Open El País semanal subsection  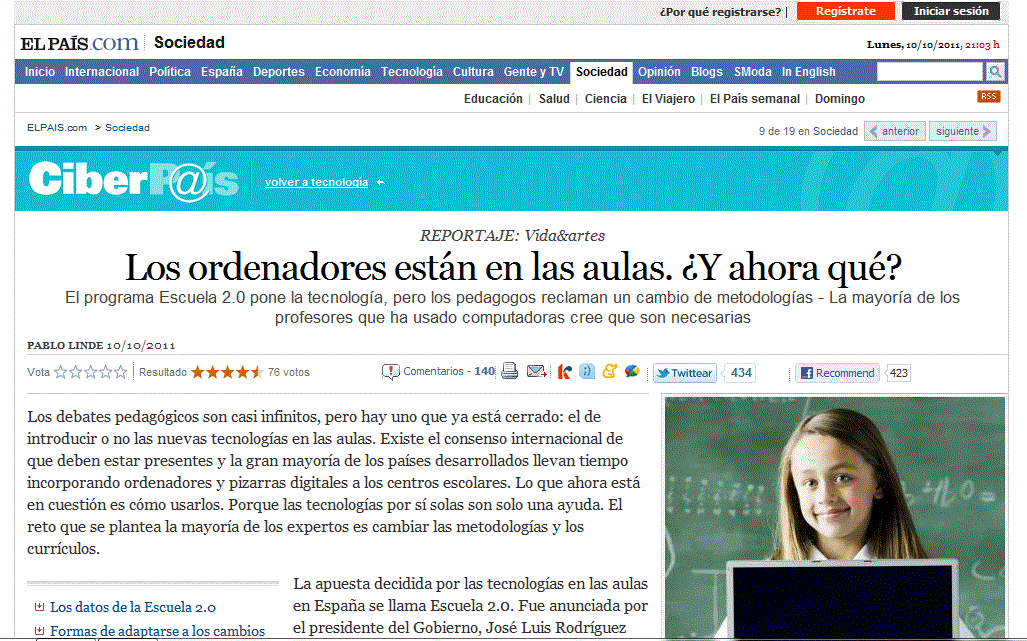[x=755, y=99]
